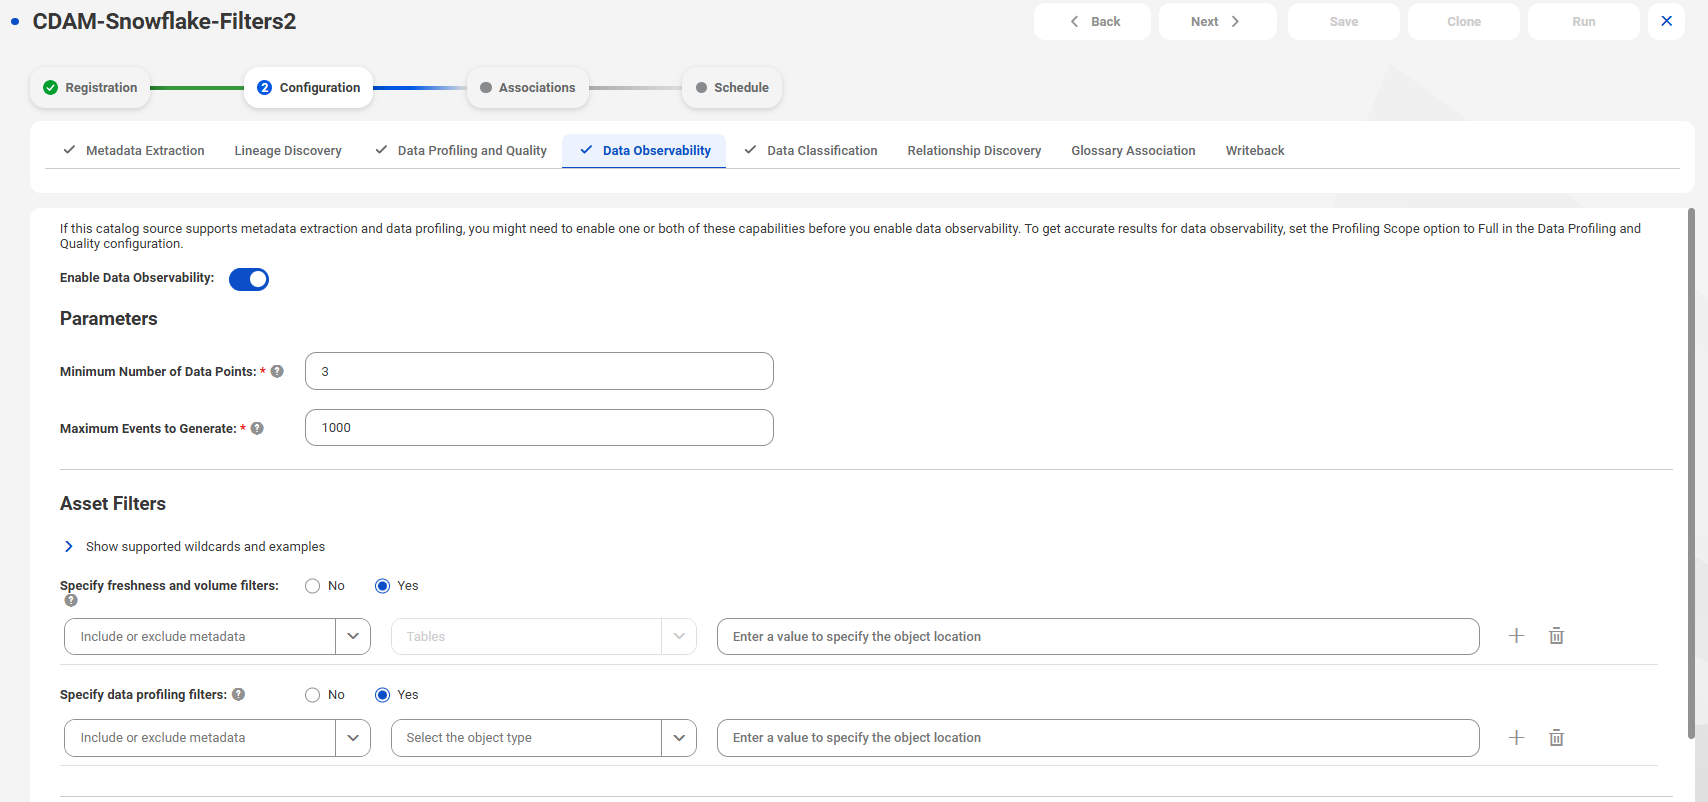Focus Minimum Number of Data Points field
The height and width of the screenshot is (802, 1708).
click(539, 371)
